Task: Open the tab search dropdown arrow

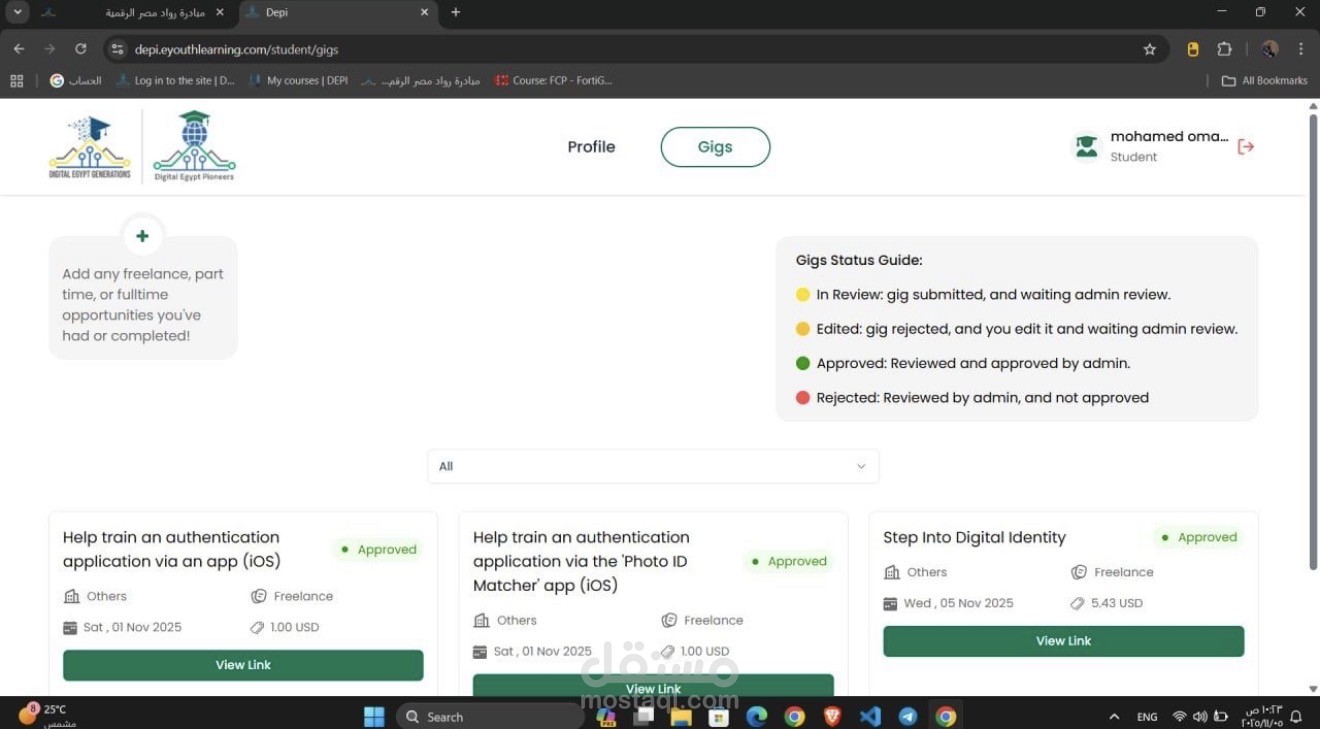Action: point(18,12)
